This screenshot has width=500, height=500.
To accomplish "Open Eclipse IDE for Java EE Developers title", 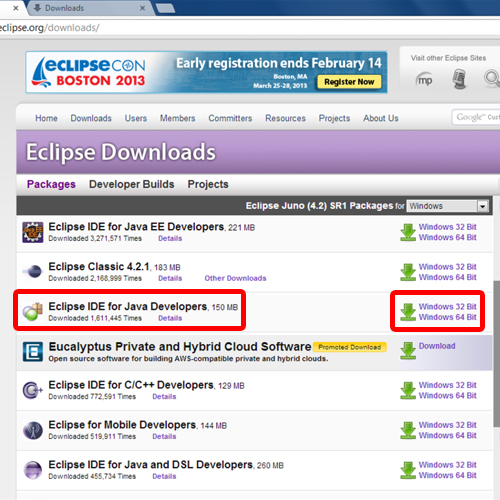I will coord(136,227).
